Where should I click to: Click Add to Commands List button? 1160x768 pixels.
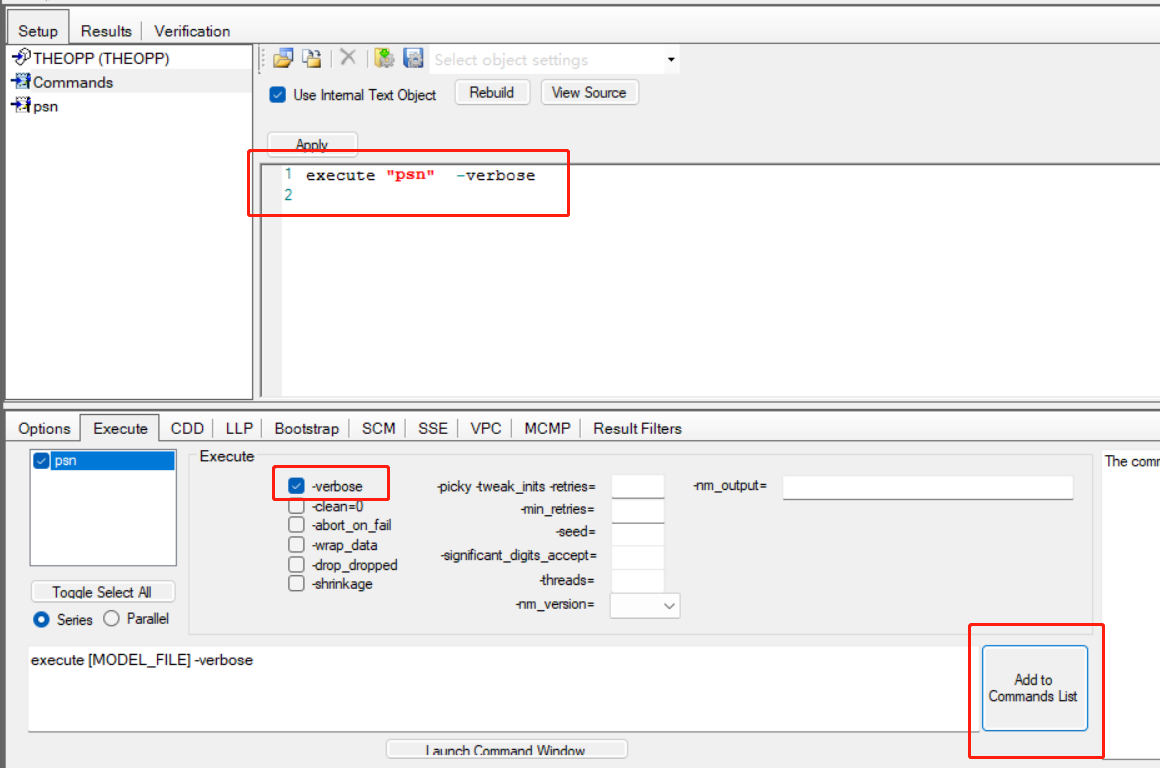pos(1033,688)
